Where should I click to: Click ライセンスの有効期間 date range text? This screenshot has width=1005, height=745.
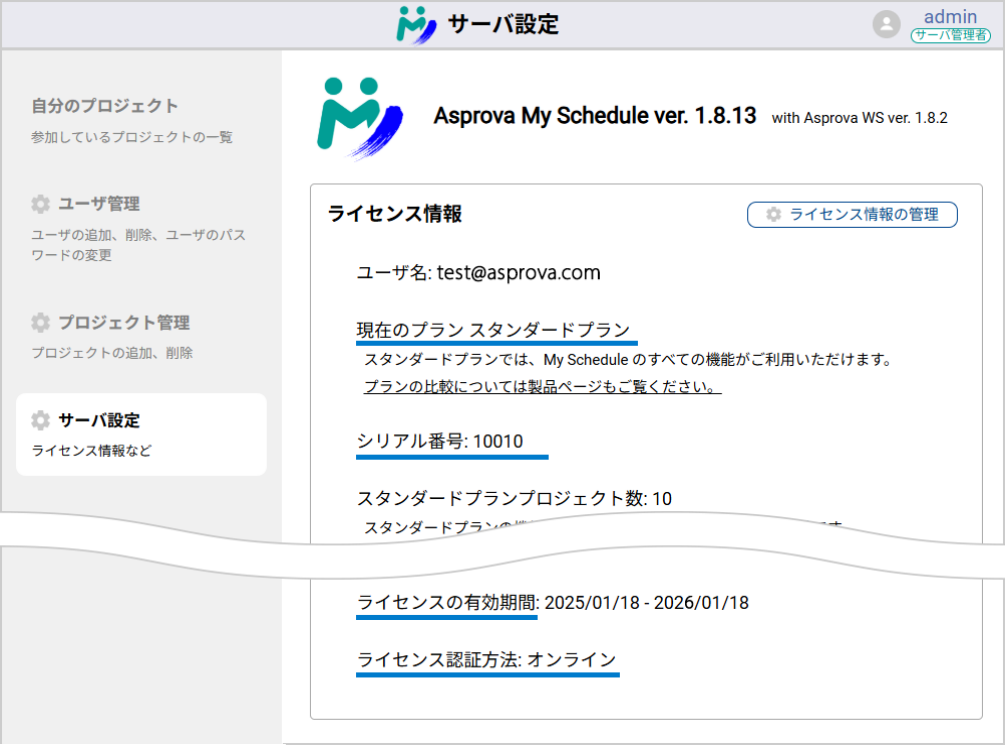pyautogui.click(x=552, y=603)
